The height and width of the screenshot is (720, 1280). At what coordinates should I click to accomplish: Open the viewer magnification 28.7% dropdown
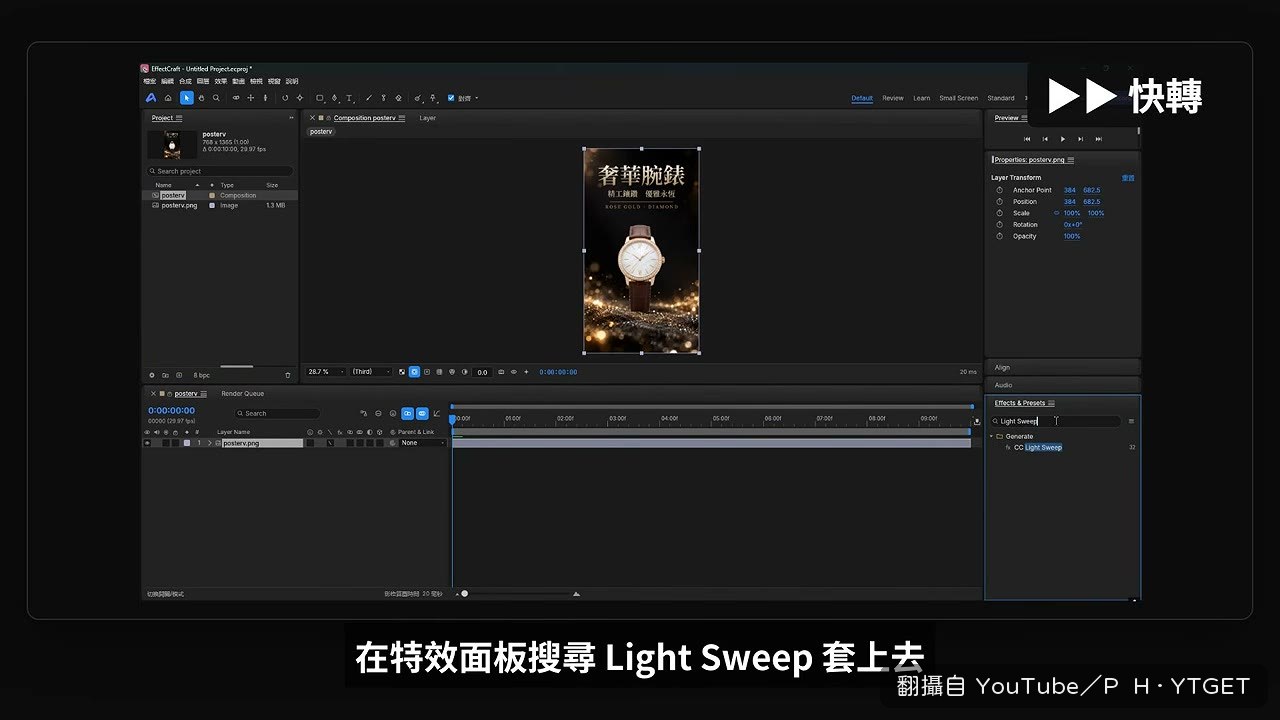coord(325,372)
